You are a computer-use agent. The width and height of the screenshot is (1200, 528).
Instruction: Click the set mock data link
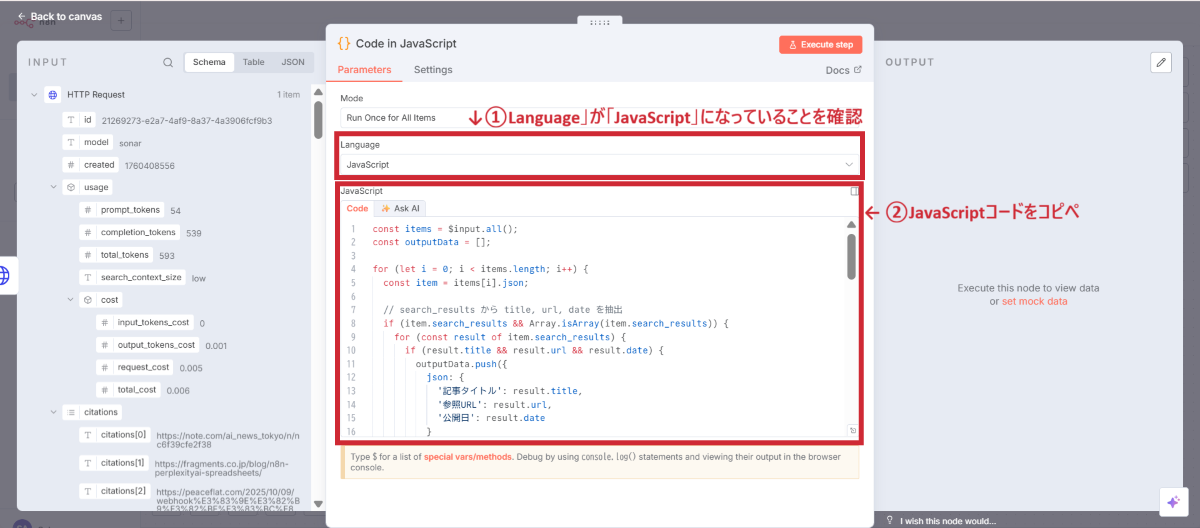tap(1034, 301)
